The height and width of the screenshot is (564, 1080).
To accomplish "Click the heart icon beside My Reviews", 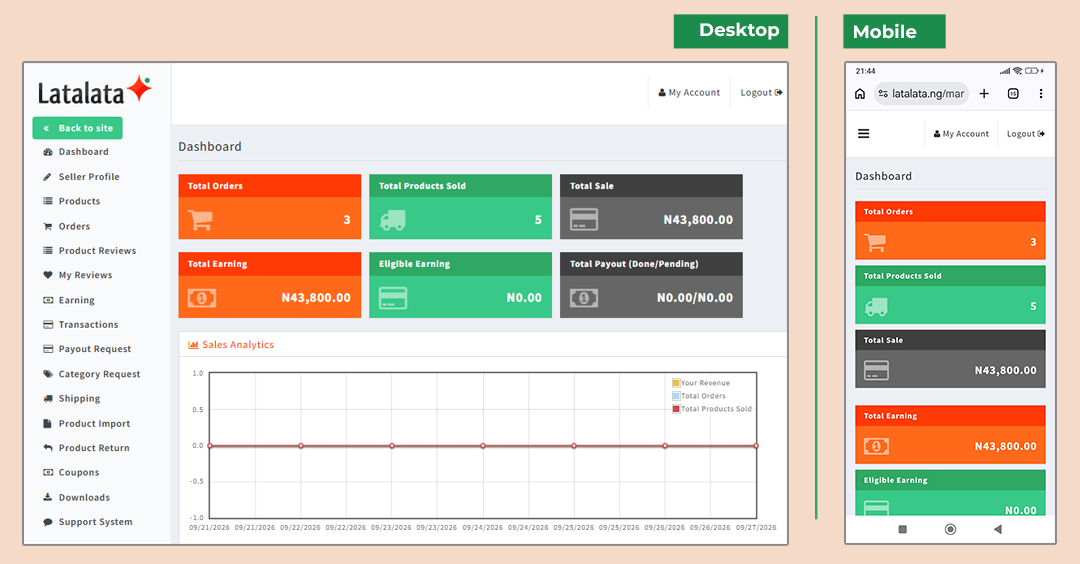I will coord(48,275).
